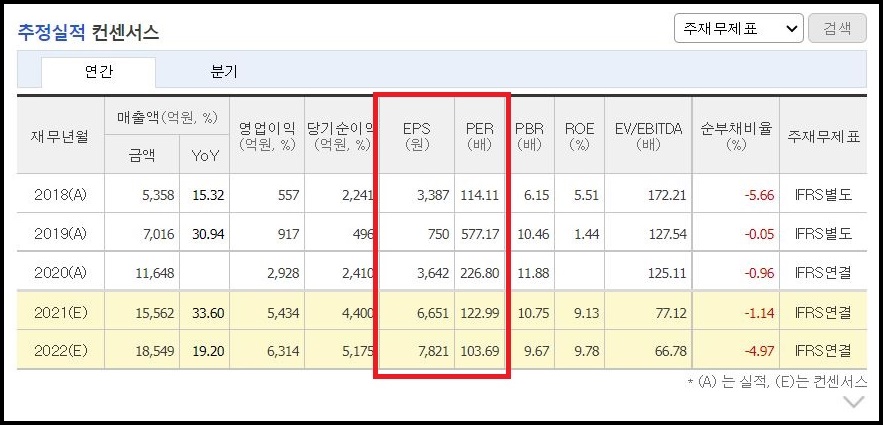Click EPS value 7,821
The image size is (883, 425).
431,352
